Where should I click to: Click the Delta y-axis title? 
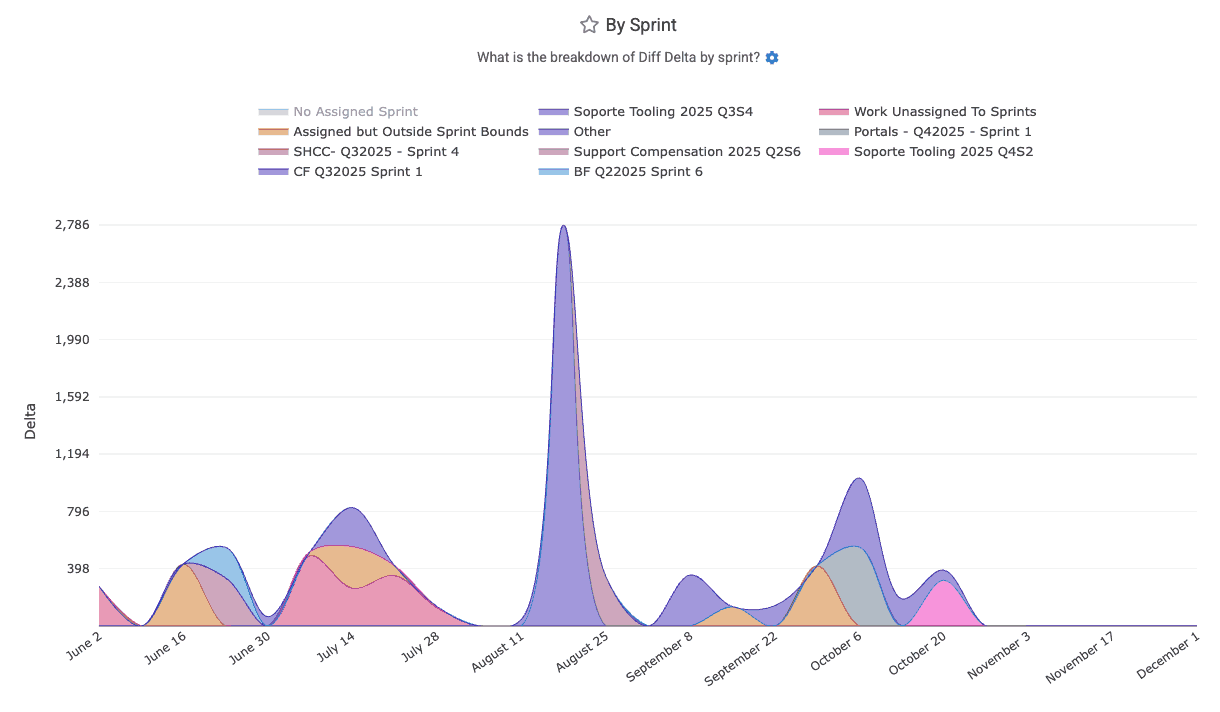coord(31,421)
